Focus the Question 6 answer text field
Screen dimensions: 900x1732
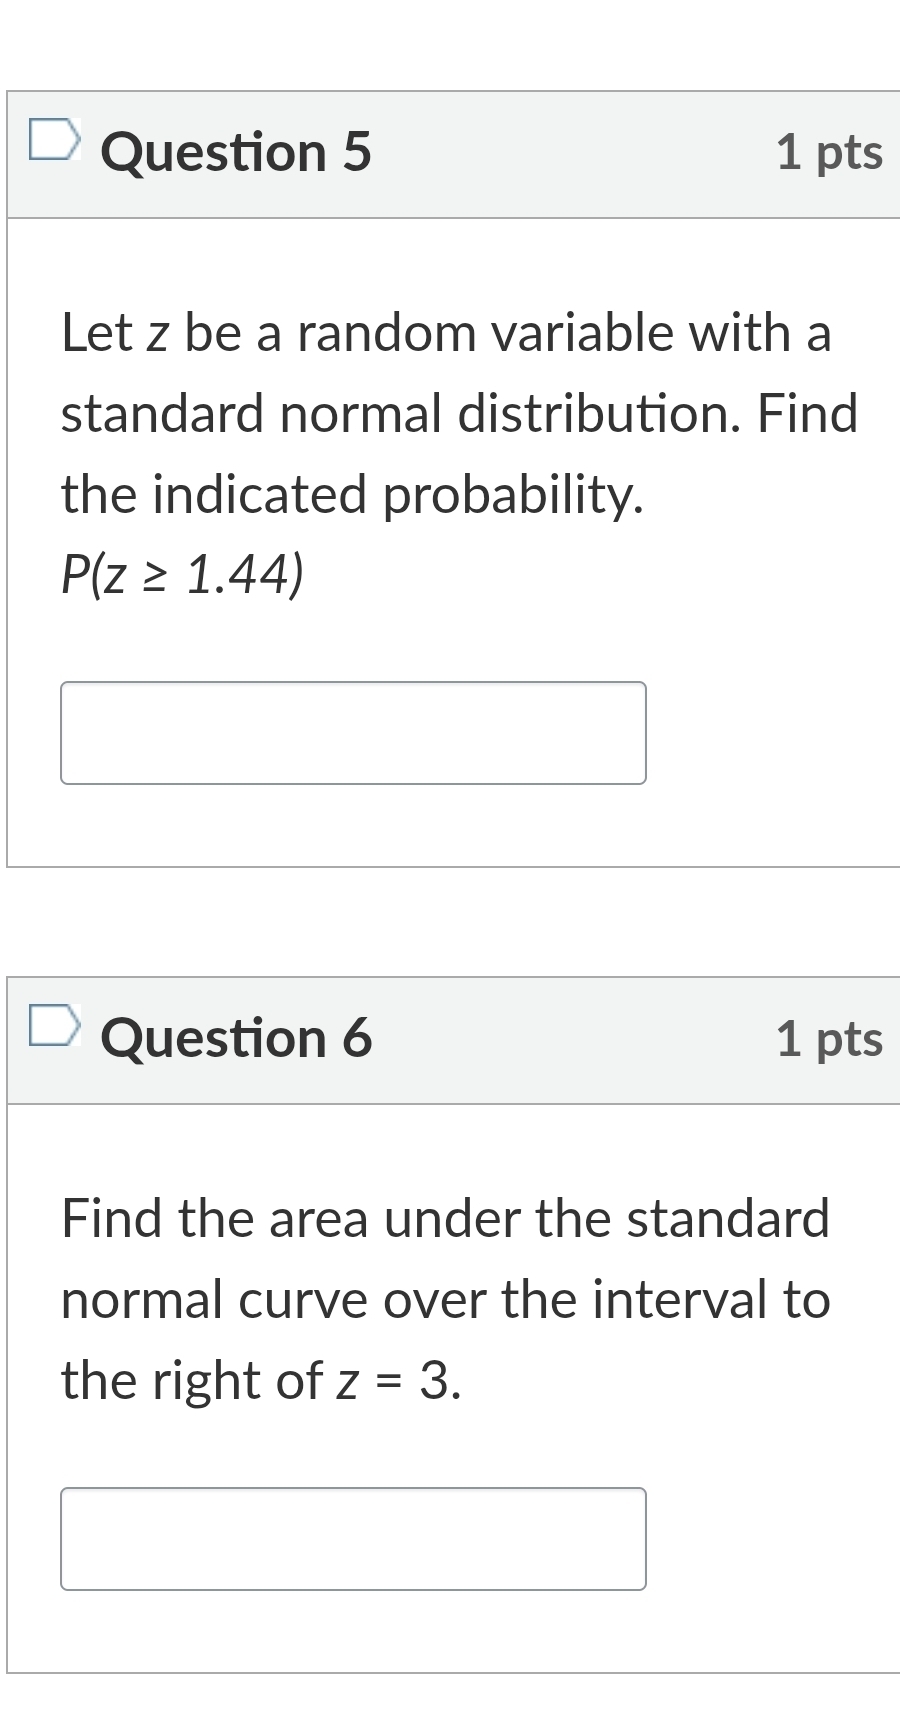pos(353,1539)
